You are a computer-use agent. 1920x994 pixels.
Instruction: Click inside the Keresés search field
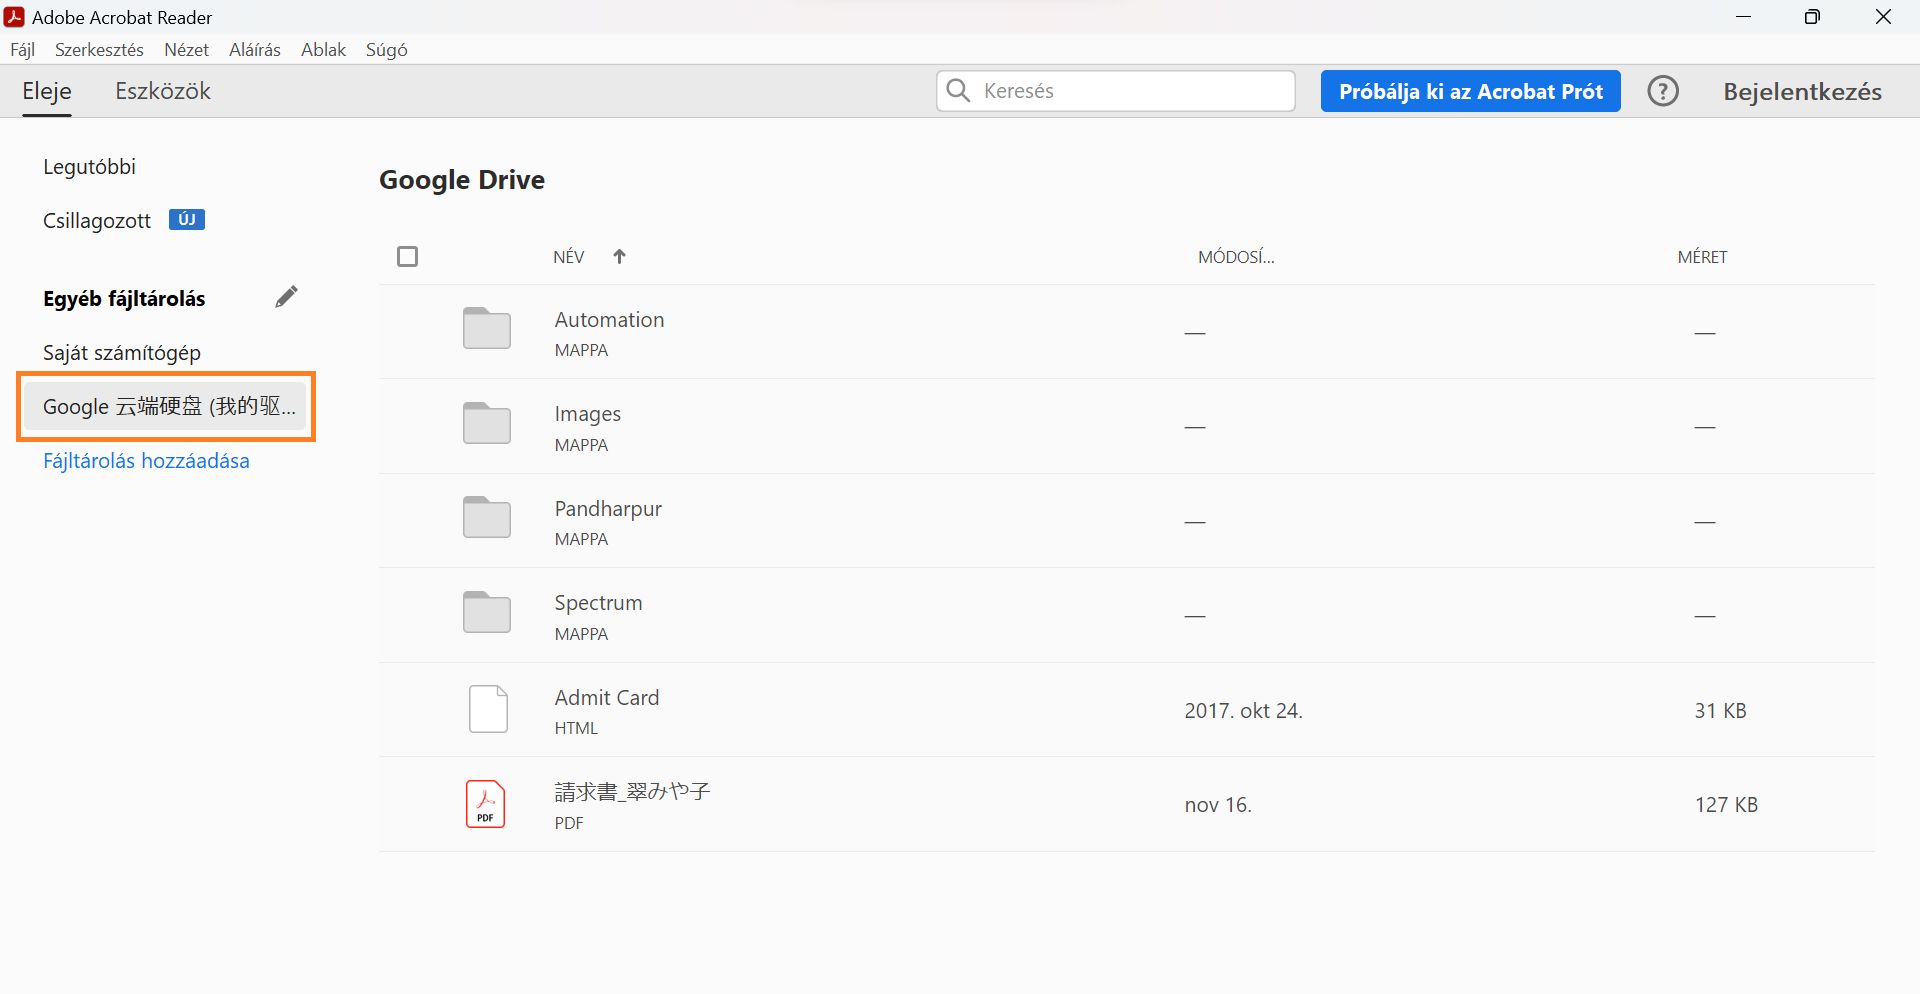click(1100, 90)
